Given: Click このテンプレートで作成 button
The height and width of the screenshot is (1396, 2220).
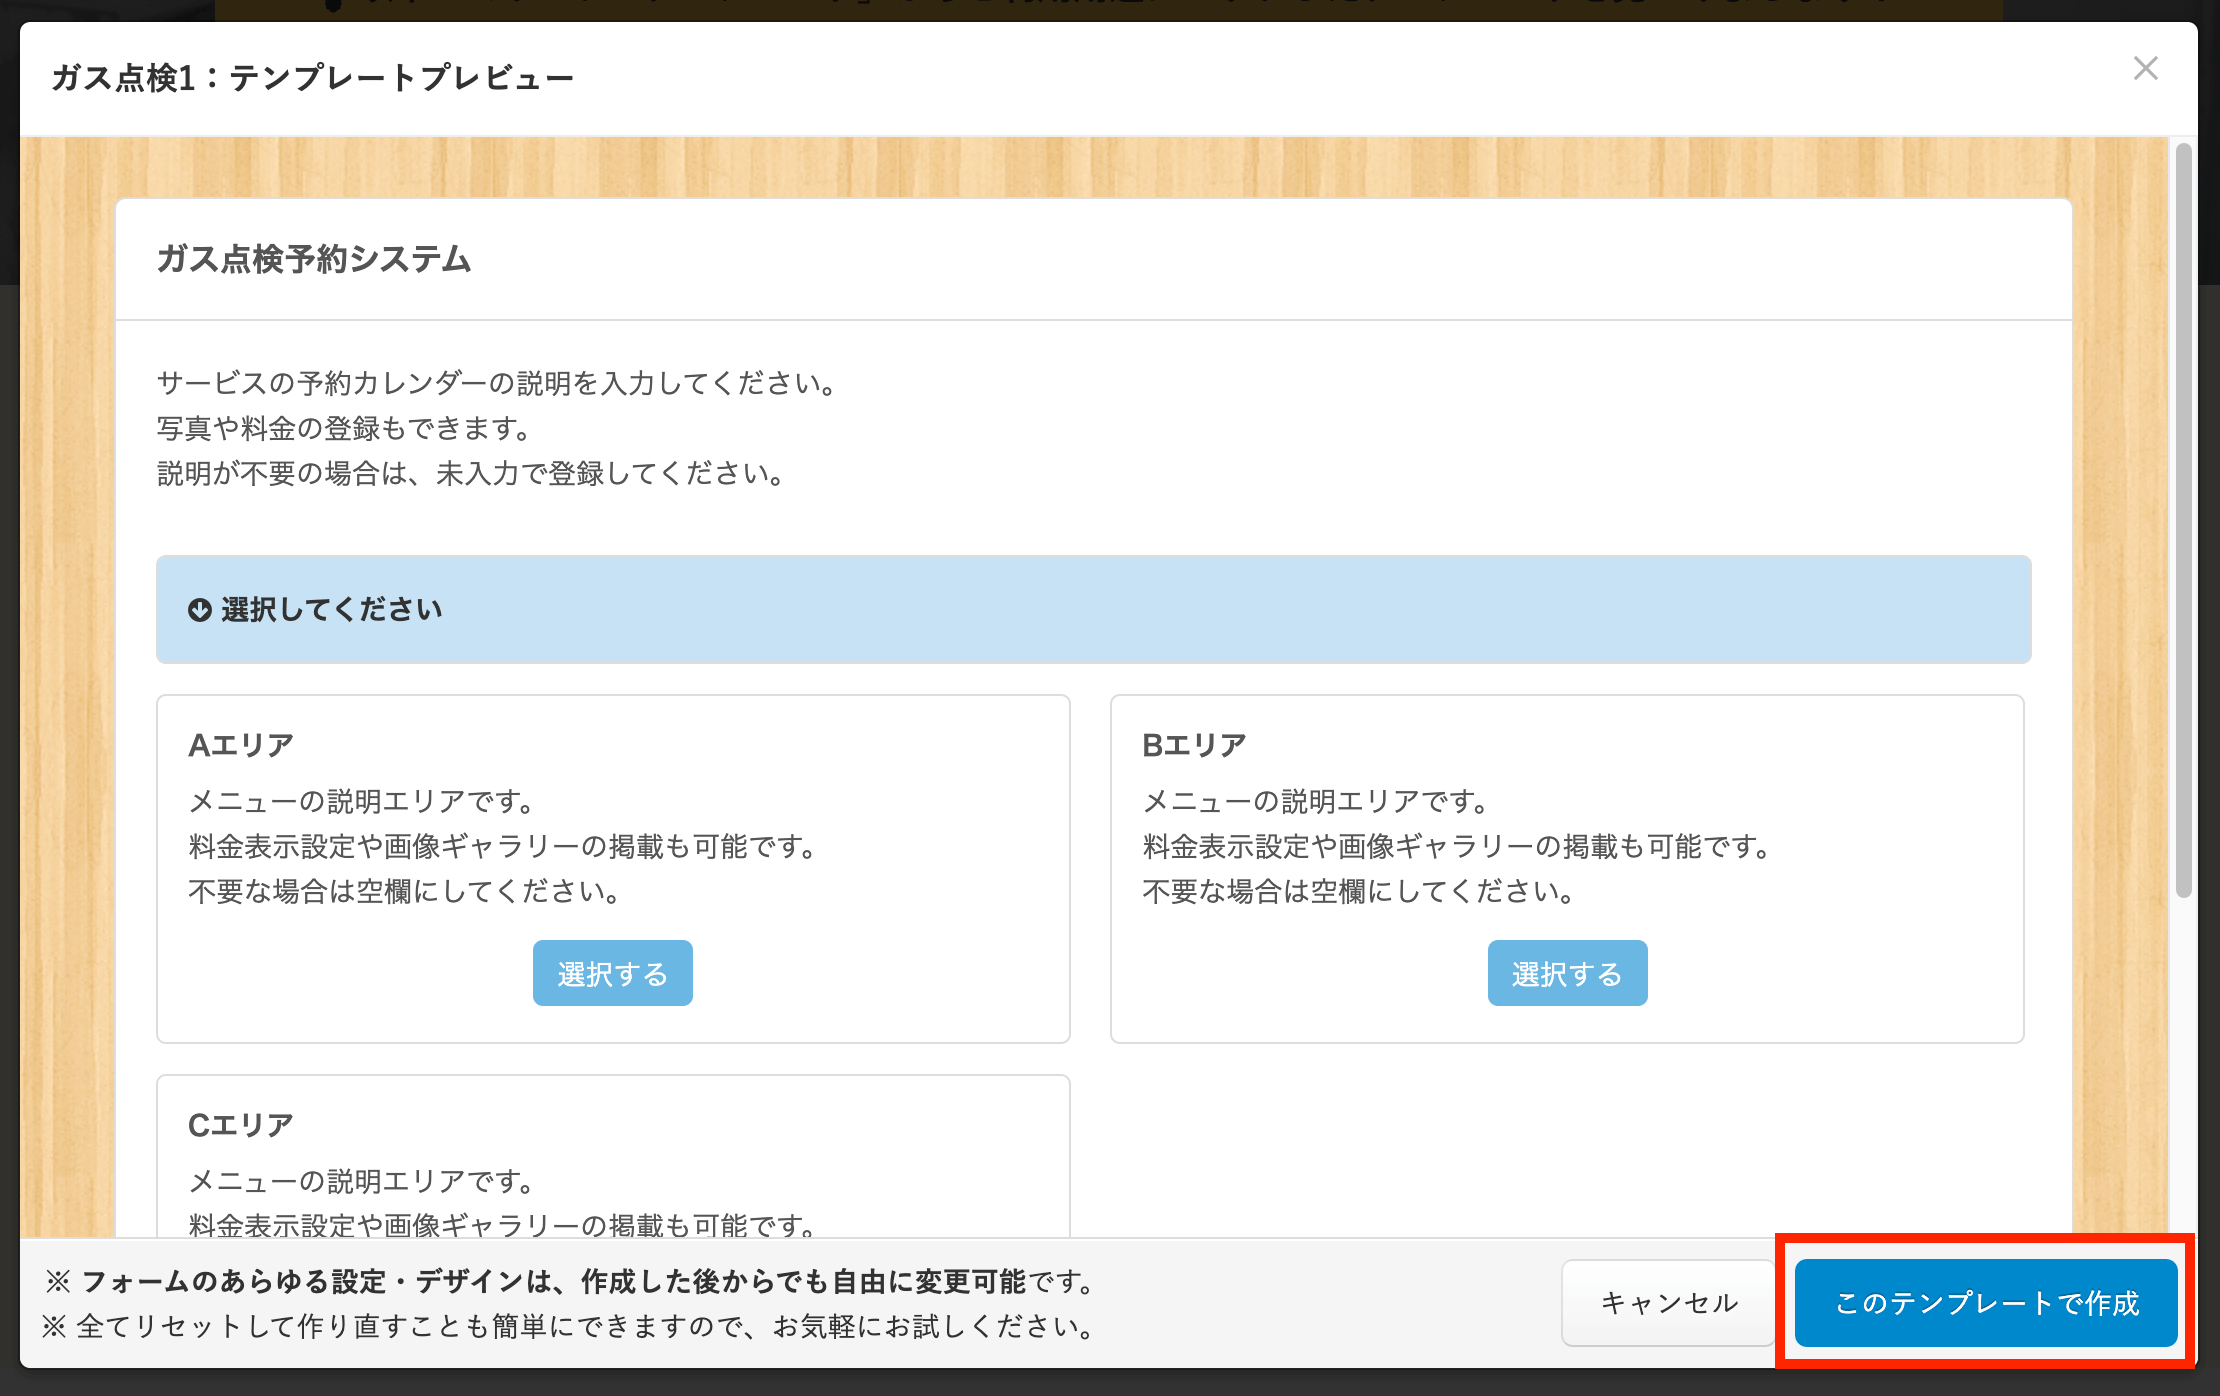Looking at the screenshot, I should tap(1985, 1302).
